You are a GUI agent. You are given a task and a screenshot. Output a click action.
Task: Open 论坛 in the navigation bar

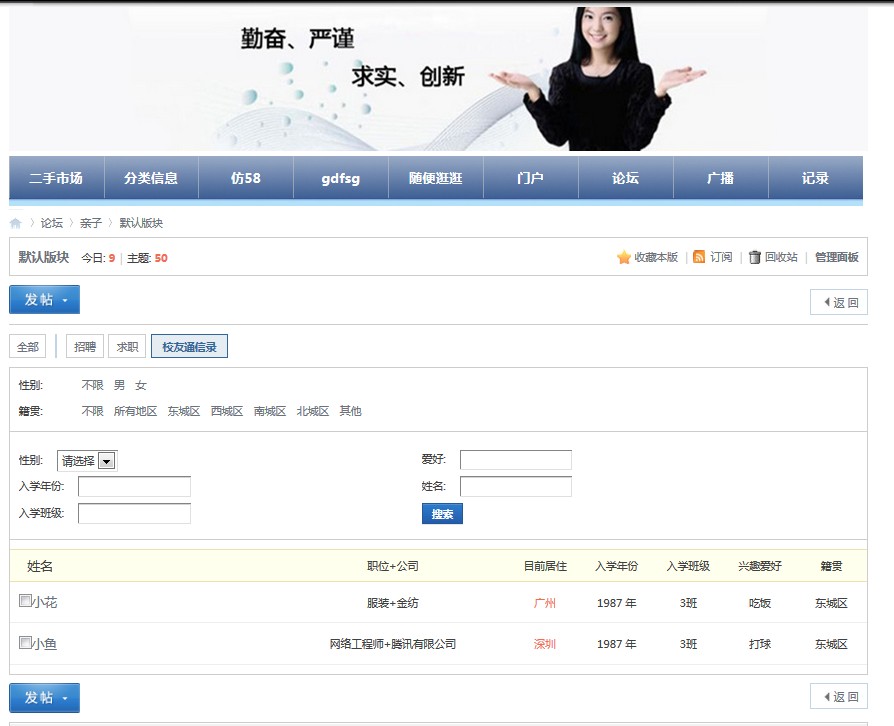(625, 178)
